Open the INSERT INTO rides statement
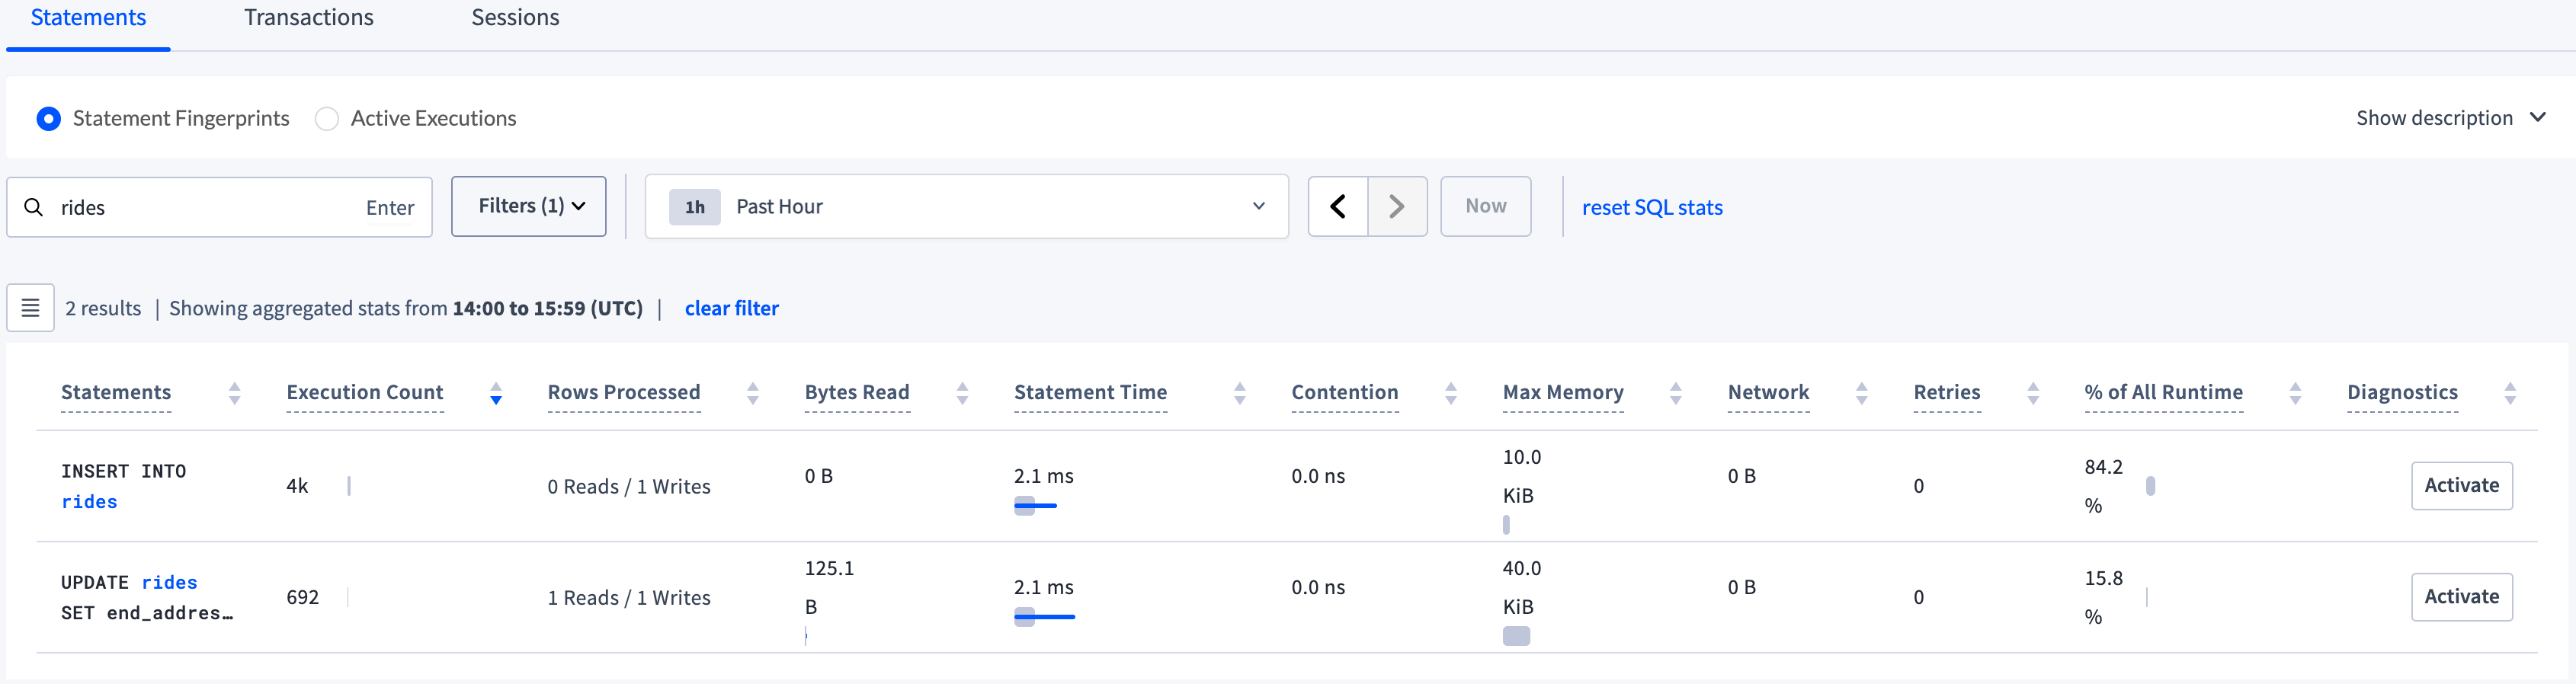 [x=123, y=486]
